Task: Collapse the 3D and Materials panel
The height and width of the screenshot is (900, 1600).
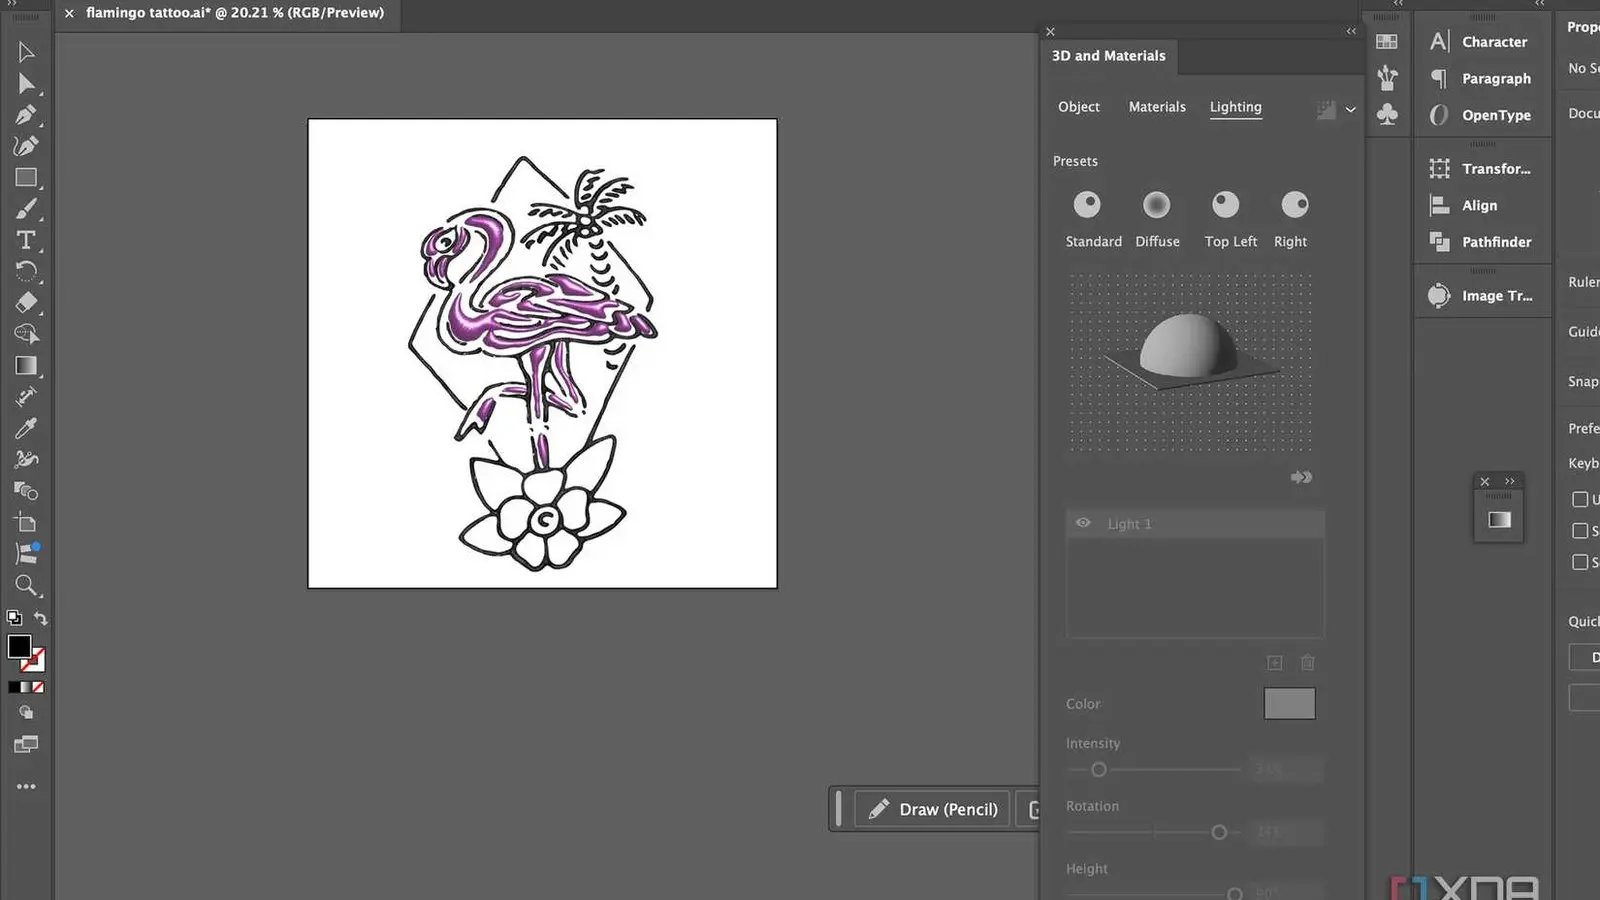Action: [x=1351, y=31]
